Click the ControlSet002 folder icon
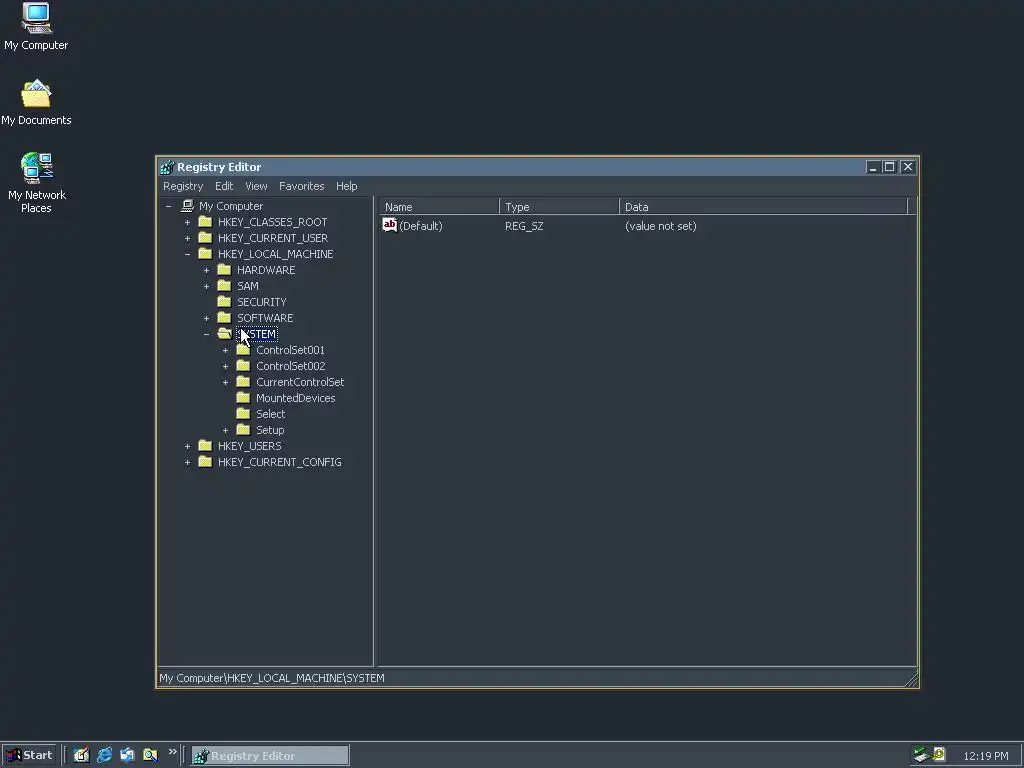 [243, 366]
